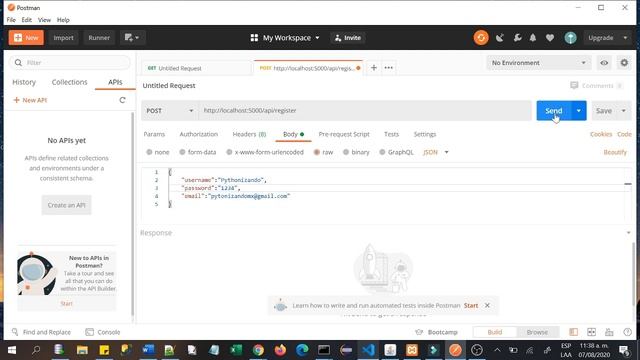Open the tab options ellipsis menu
This screenshot has height=360, width=640.
[x=389, y=68]
